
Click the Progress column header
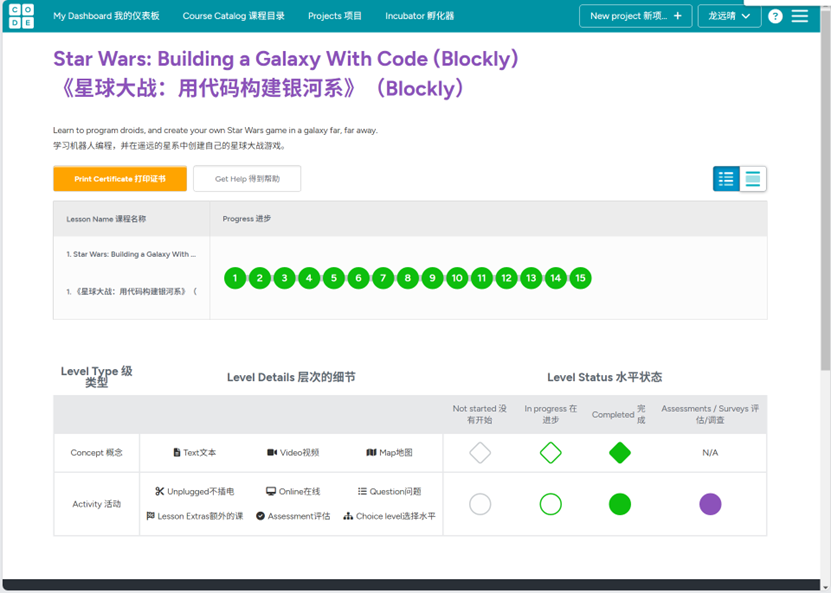point(246,219)
